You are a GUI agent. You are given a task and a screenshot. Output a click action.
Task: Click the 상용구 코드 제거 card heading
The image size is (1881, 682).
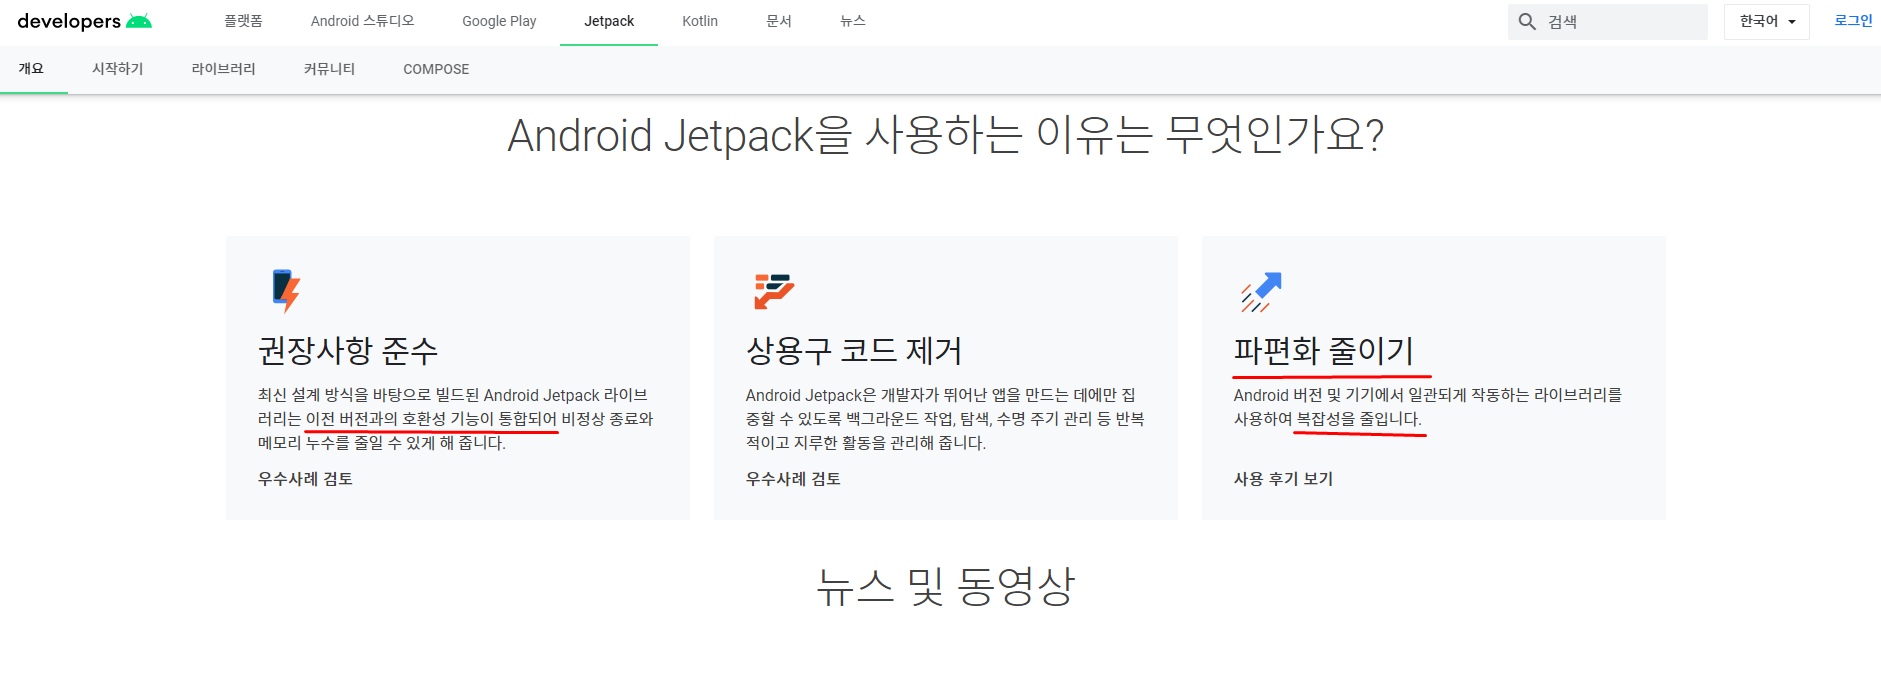coord(854,351)
